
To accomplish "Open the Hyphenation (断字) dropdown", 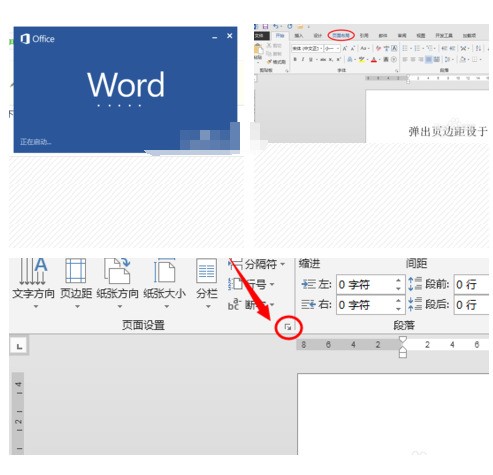I will (x=252, y=304).
